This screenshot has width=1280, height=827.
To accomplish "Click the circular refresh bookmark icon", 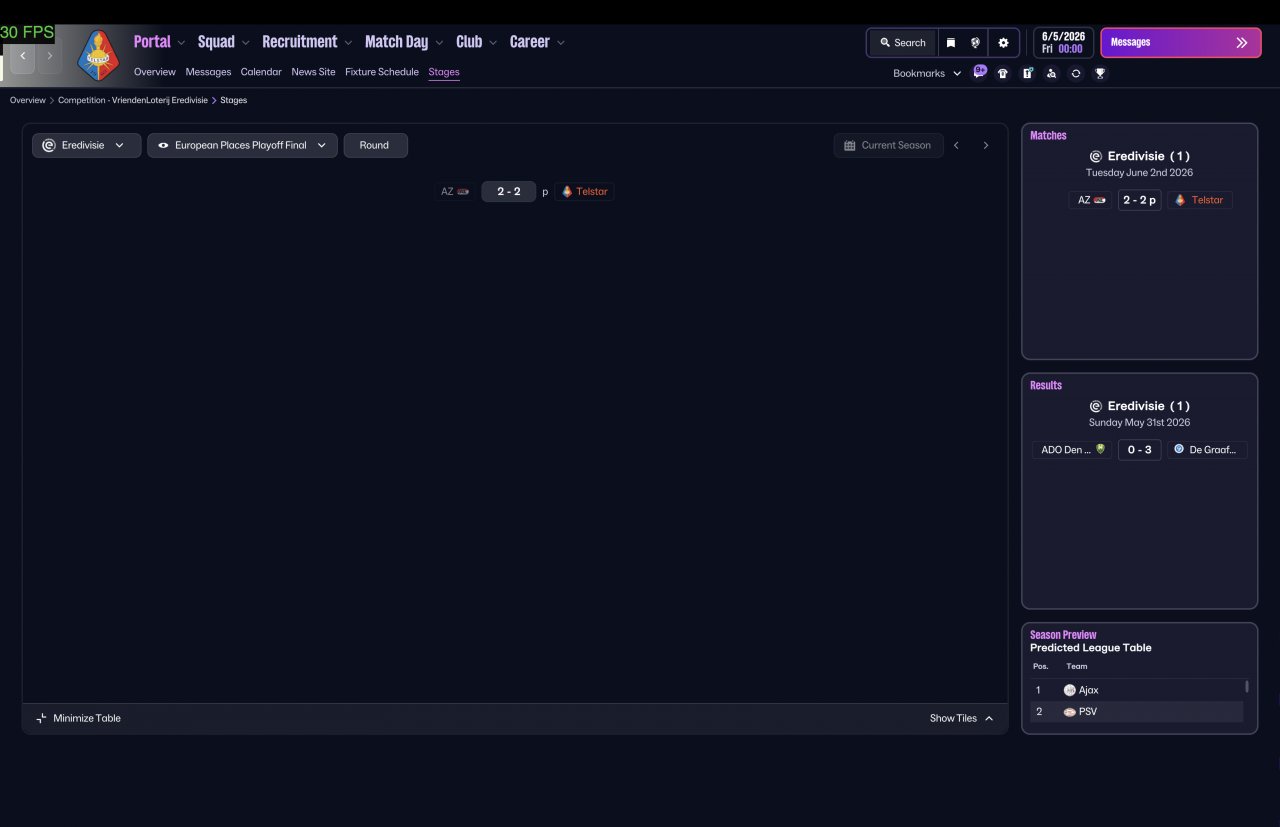I will [x=1076, y=73].
